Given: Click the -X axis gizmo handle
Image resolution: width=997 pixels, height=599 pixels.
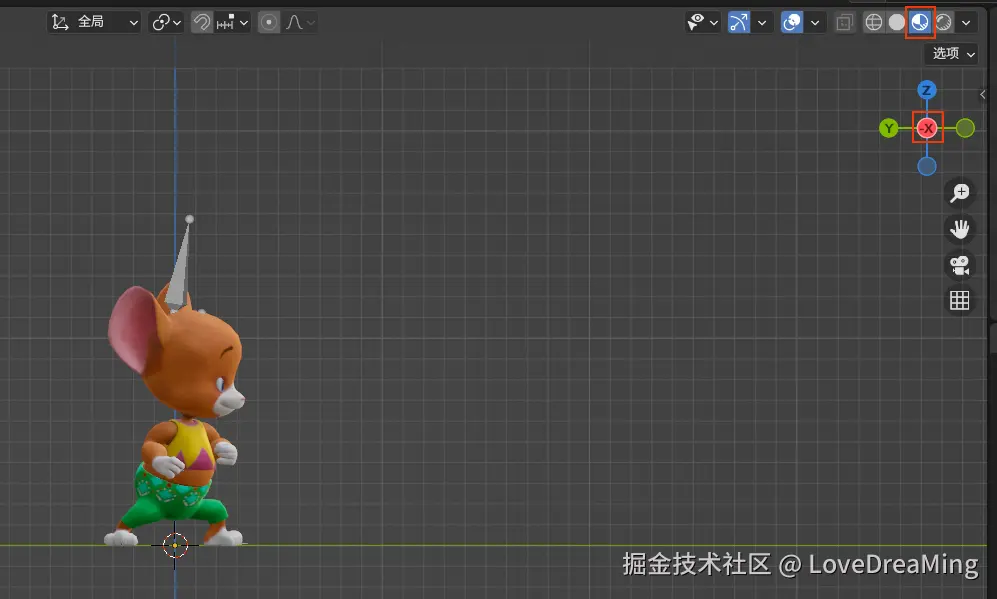Looking at the screenshot, I should (927, 128).
